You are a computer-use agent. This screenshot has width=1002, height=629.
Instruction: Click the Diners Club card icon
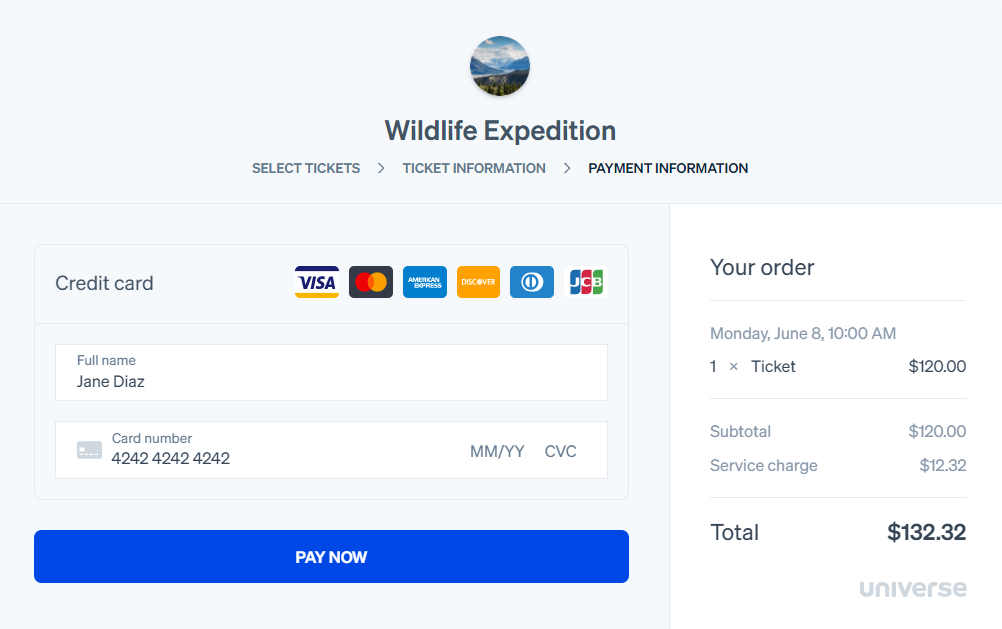click(x=532, y=282)
